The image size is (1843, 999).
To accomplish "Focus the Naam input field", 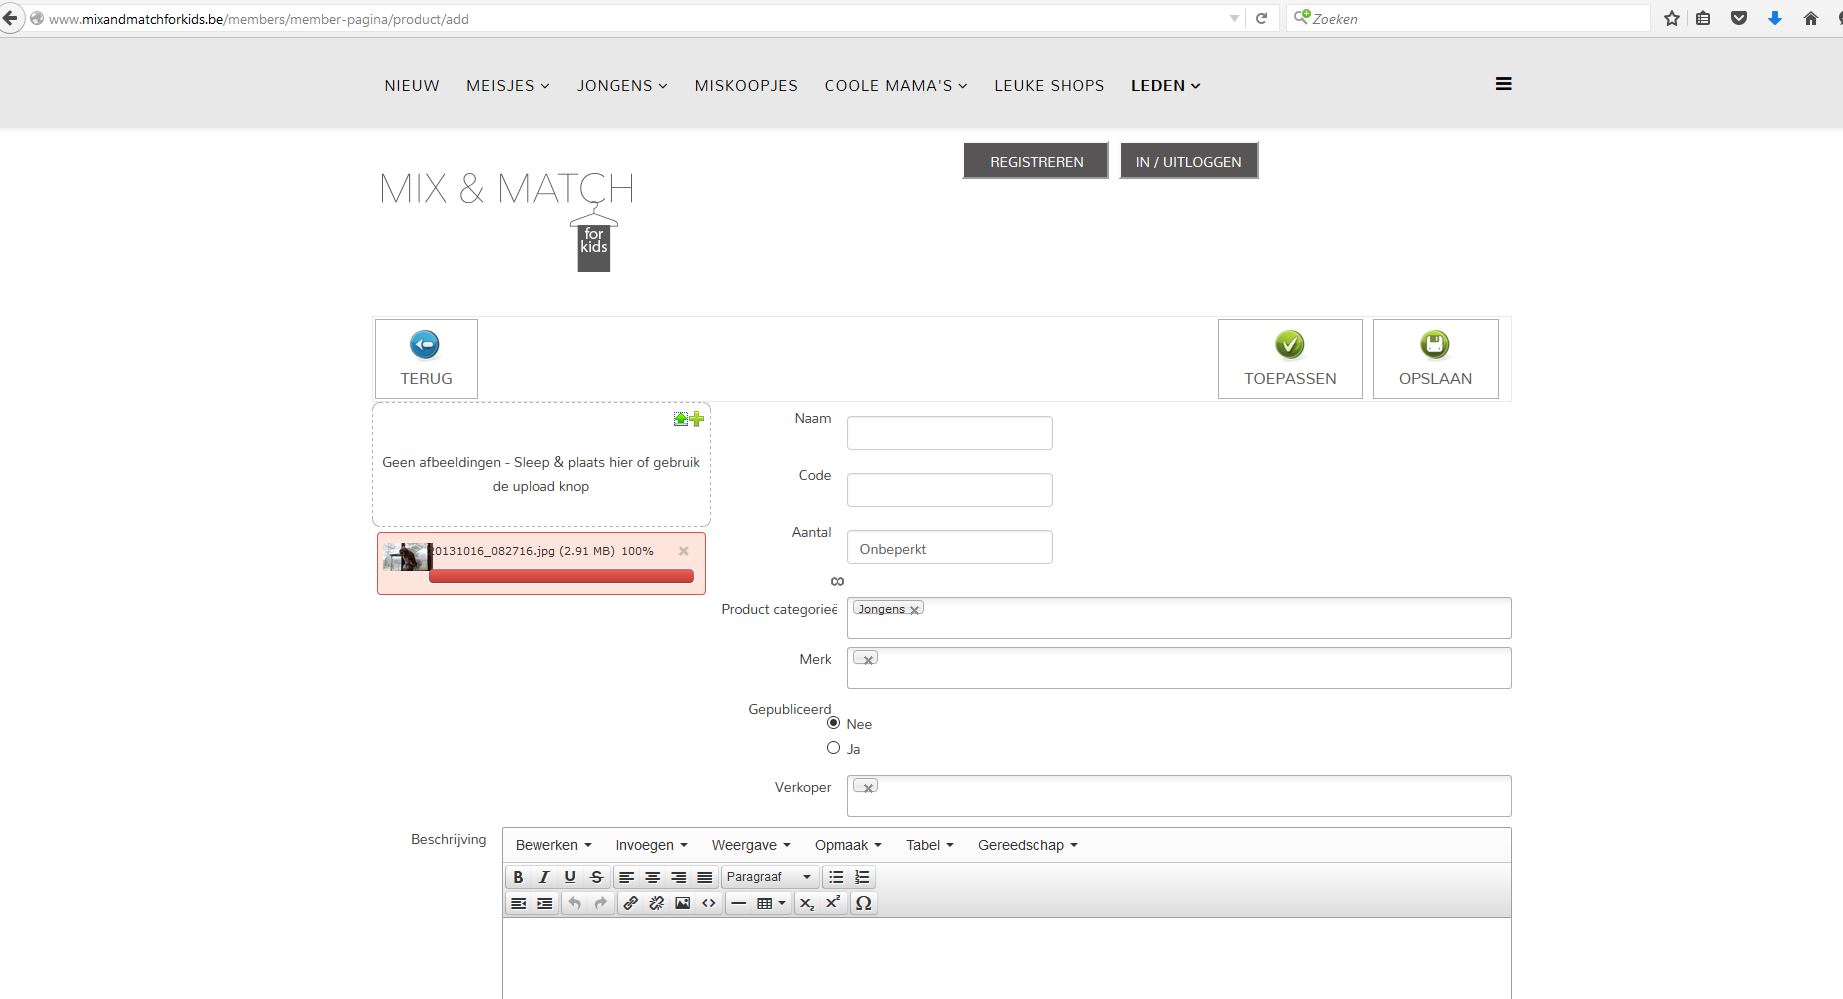I will coord(950,433).
